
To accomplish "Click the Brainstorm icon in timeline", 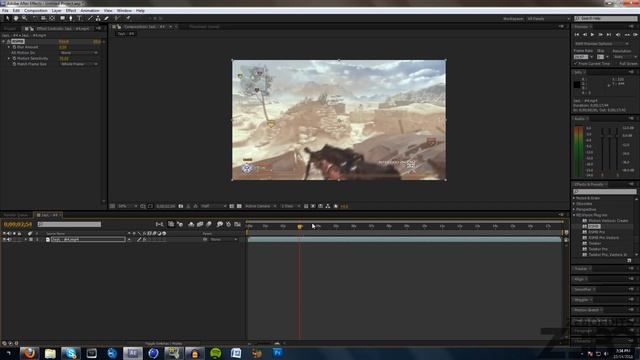I will tap(220, 224).
